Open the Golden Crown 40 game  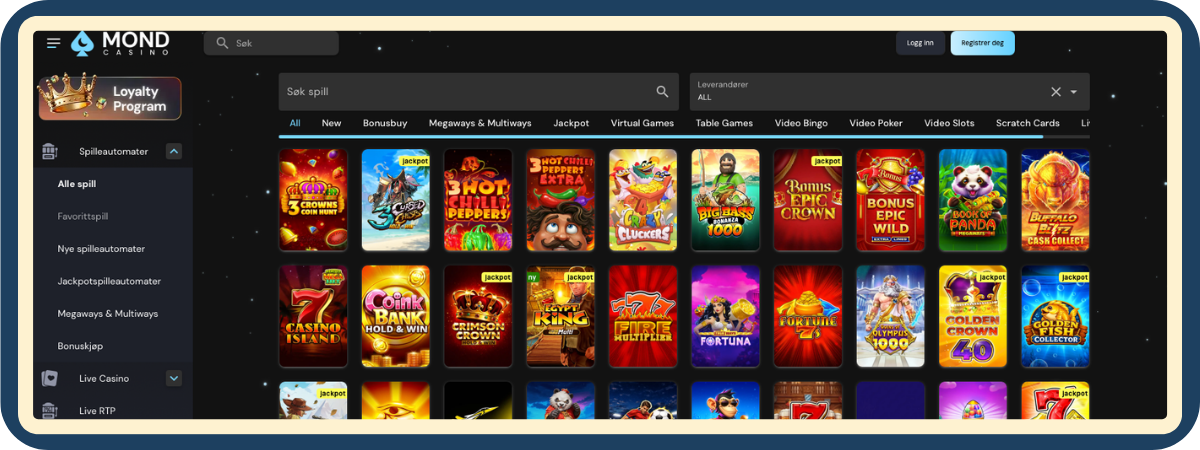click(973, 316)
